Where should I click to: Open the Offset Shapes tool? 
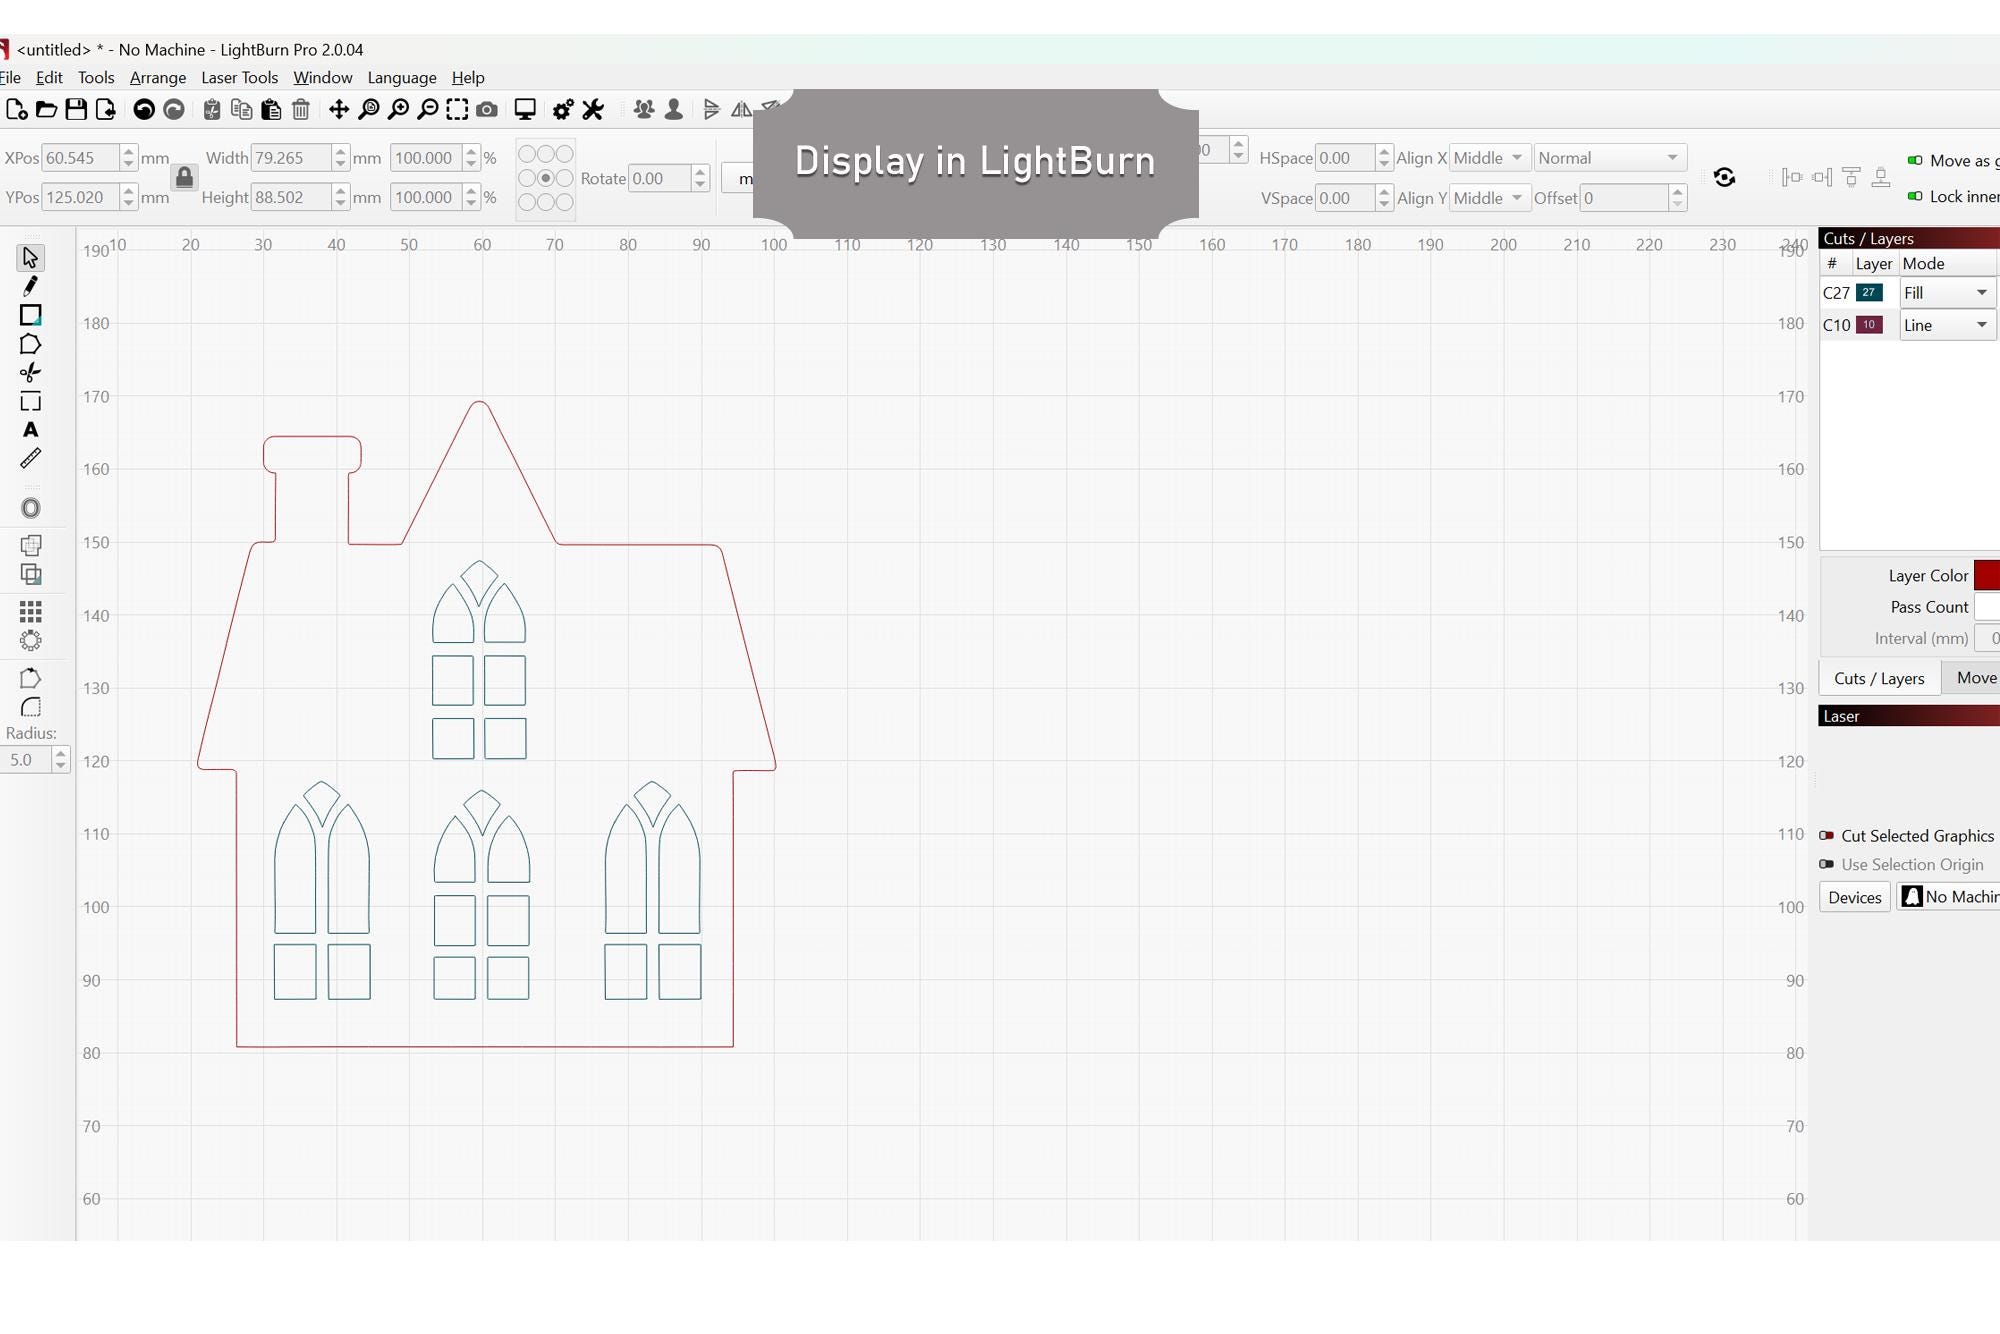tap(30, 508)
